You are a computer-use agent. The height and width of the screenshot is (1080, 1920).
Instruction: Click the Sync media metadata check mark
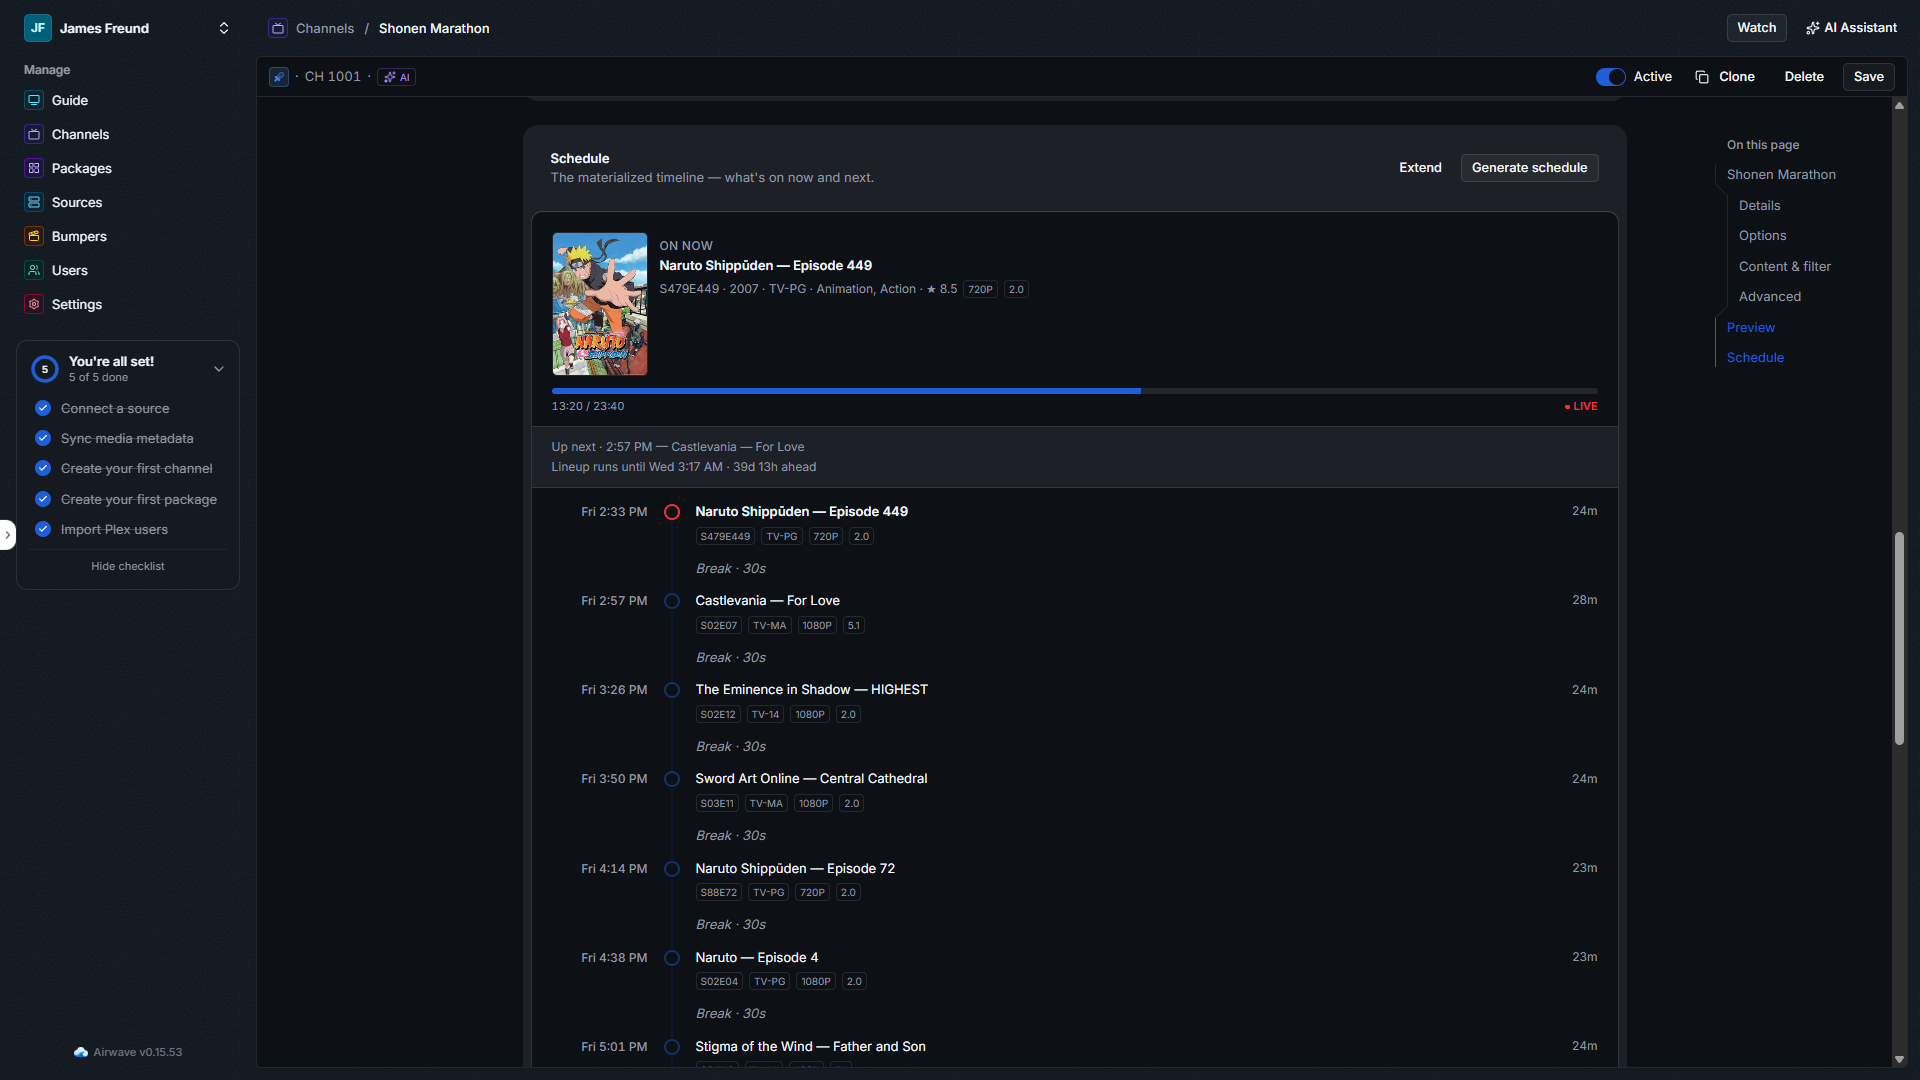click(43, 438)
